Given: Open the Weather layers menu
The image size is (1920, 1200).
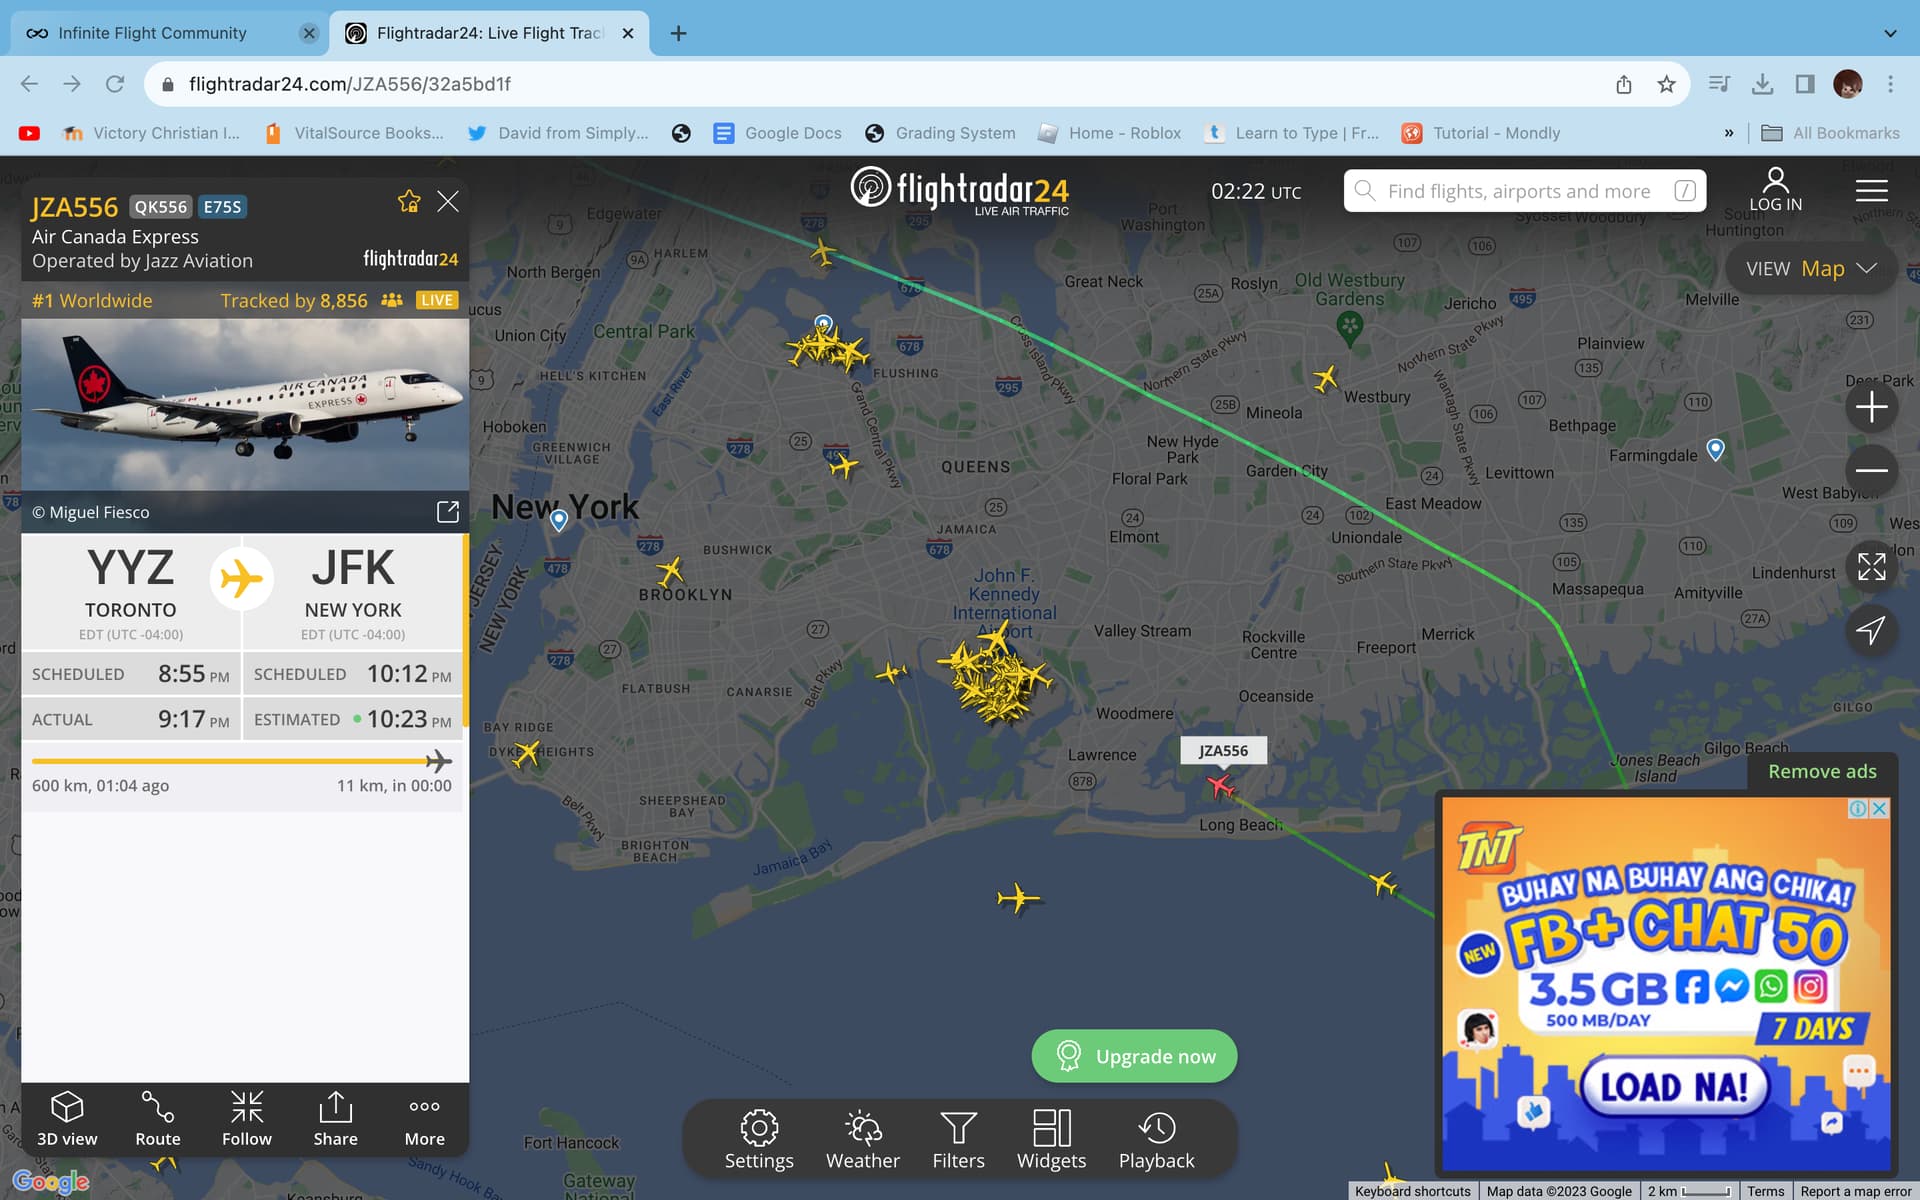Looking at the screenshot, I should click(x=862, y=1139).
